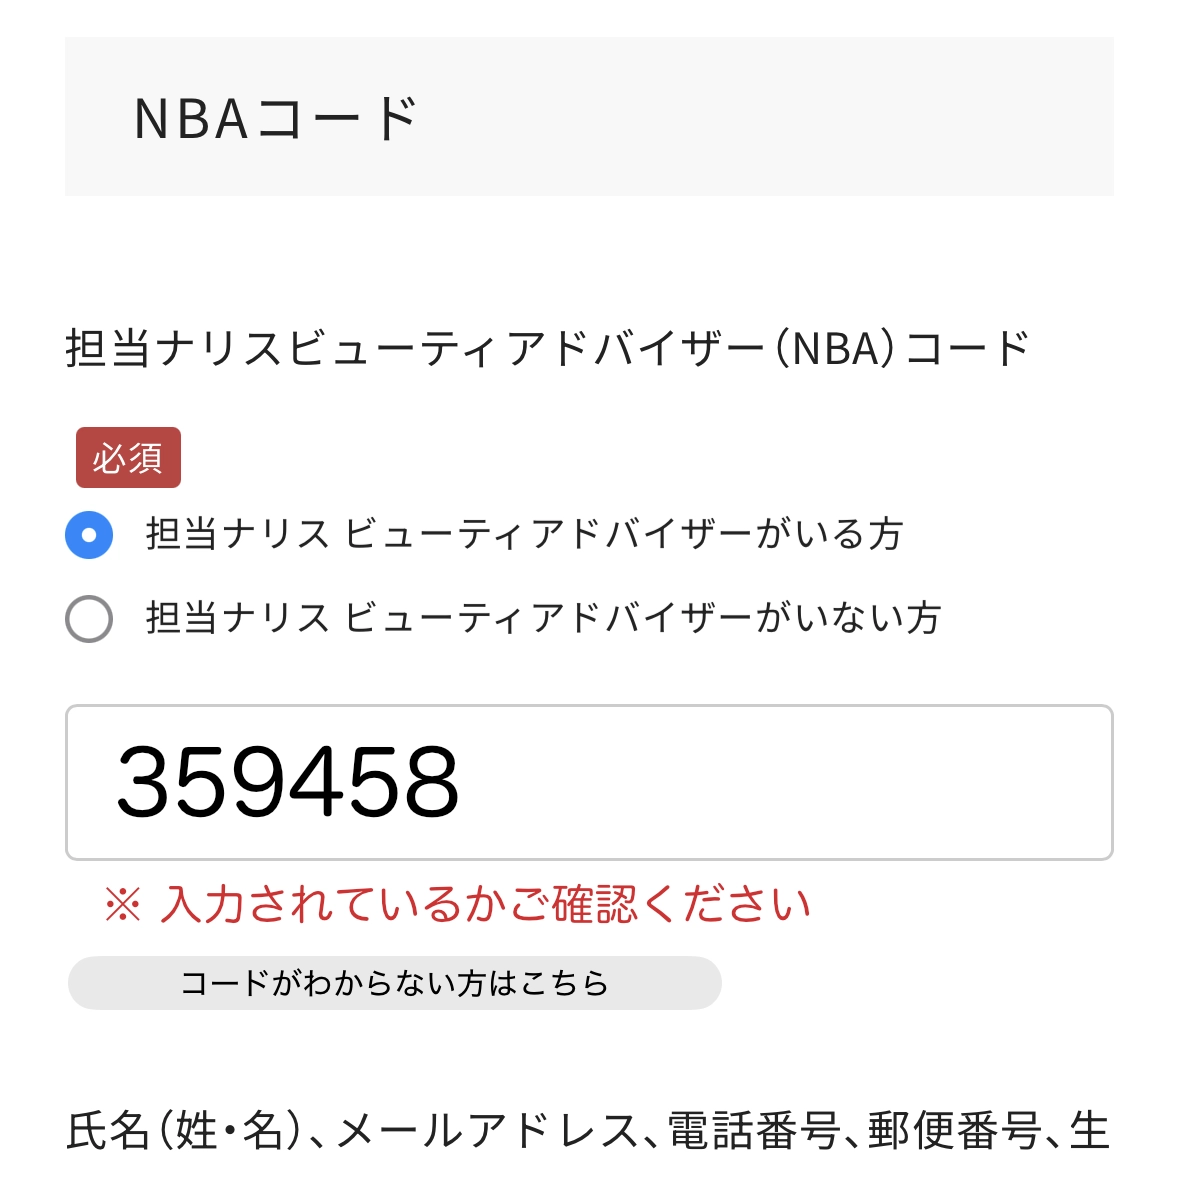
Task: Click the number 359458 in the field
Action: 288,782
